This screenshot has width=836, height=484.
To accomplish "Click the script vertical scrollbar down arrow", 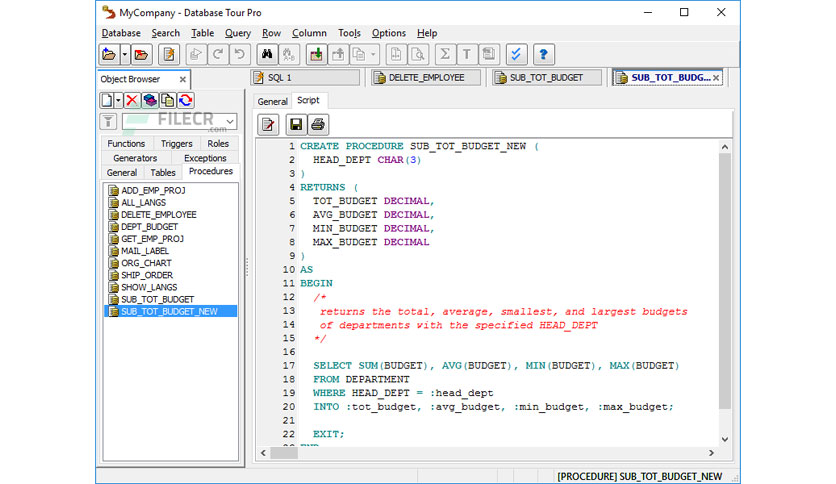I will pos(725,440).
